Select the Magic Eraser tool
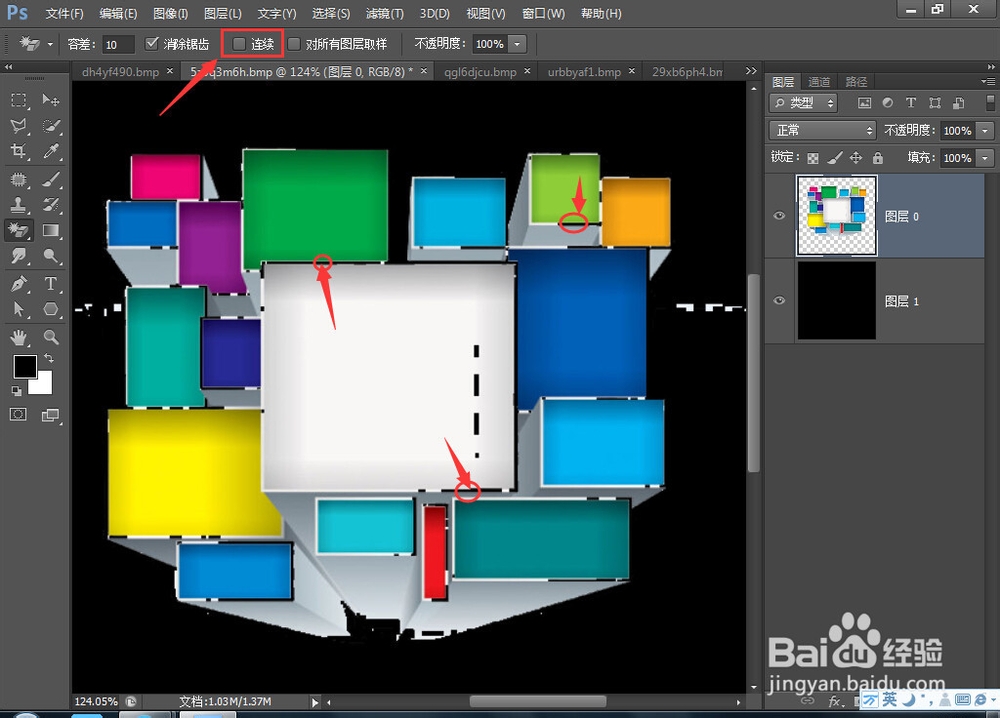The height and width of the screenshot is (718, 1000). click(x=18, y=230)
